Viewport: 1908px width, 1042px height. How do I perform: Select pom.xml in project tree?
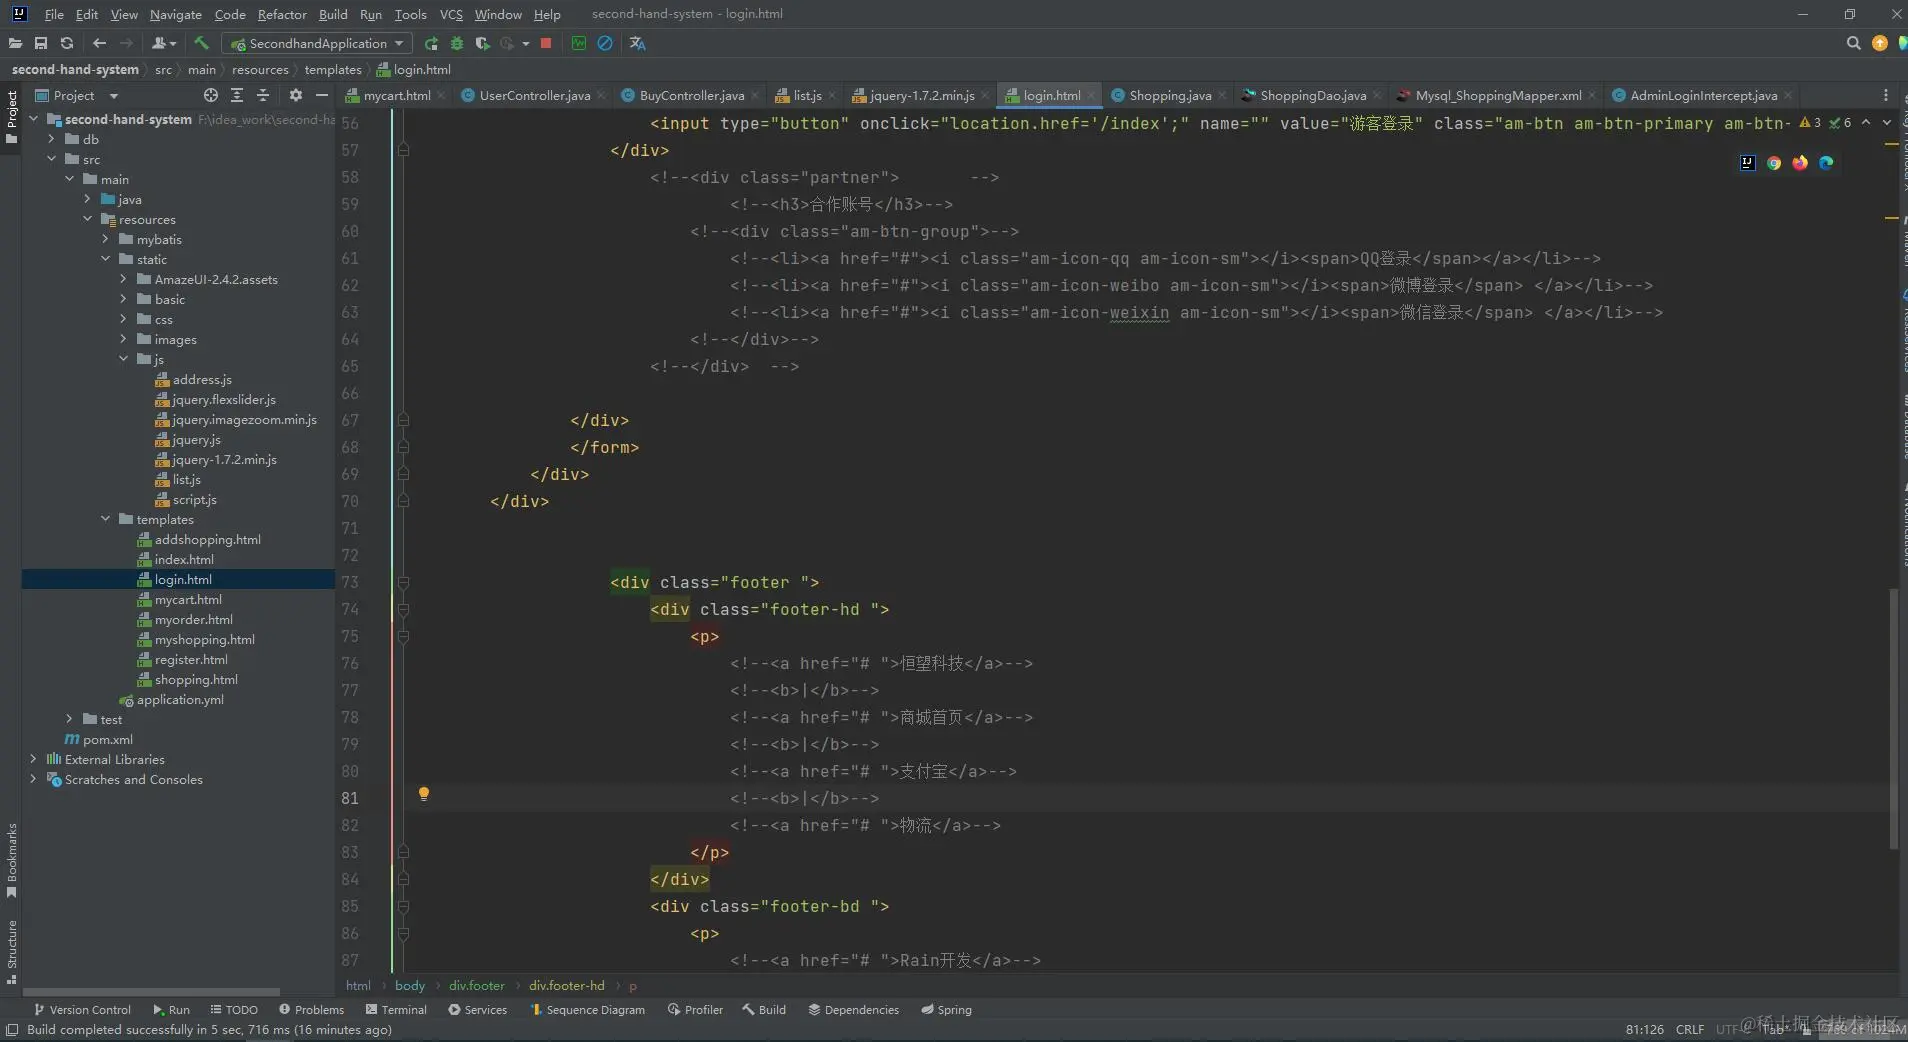(x=107, y=739)
